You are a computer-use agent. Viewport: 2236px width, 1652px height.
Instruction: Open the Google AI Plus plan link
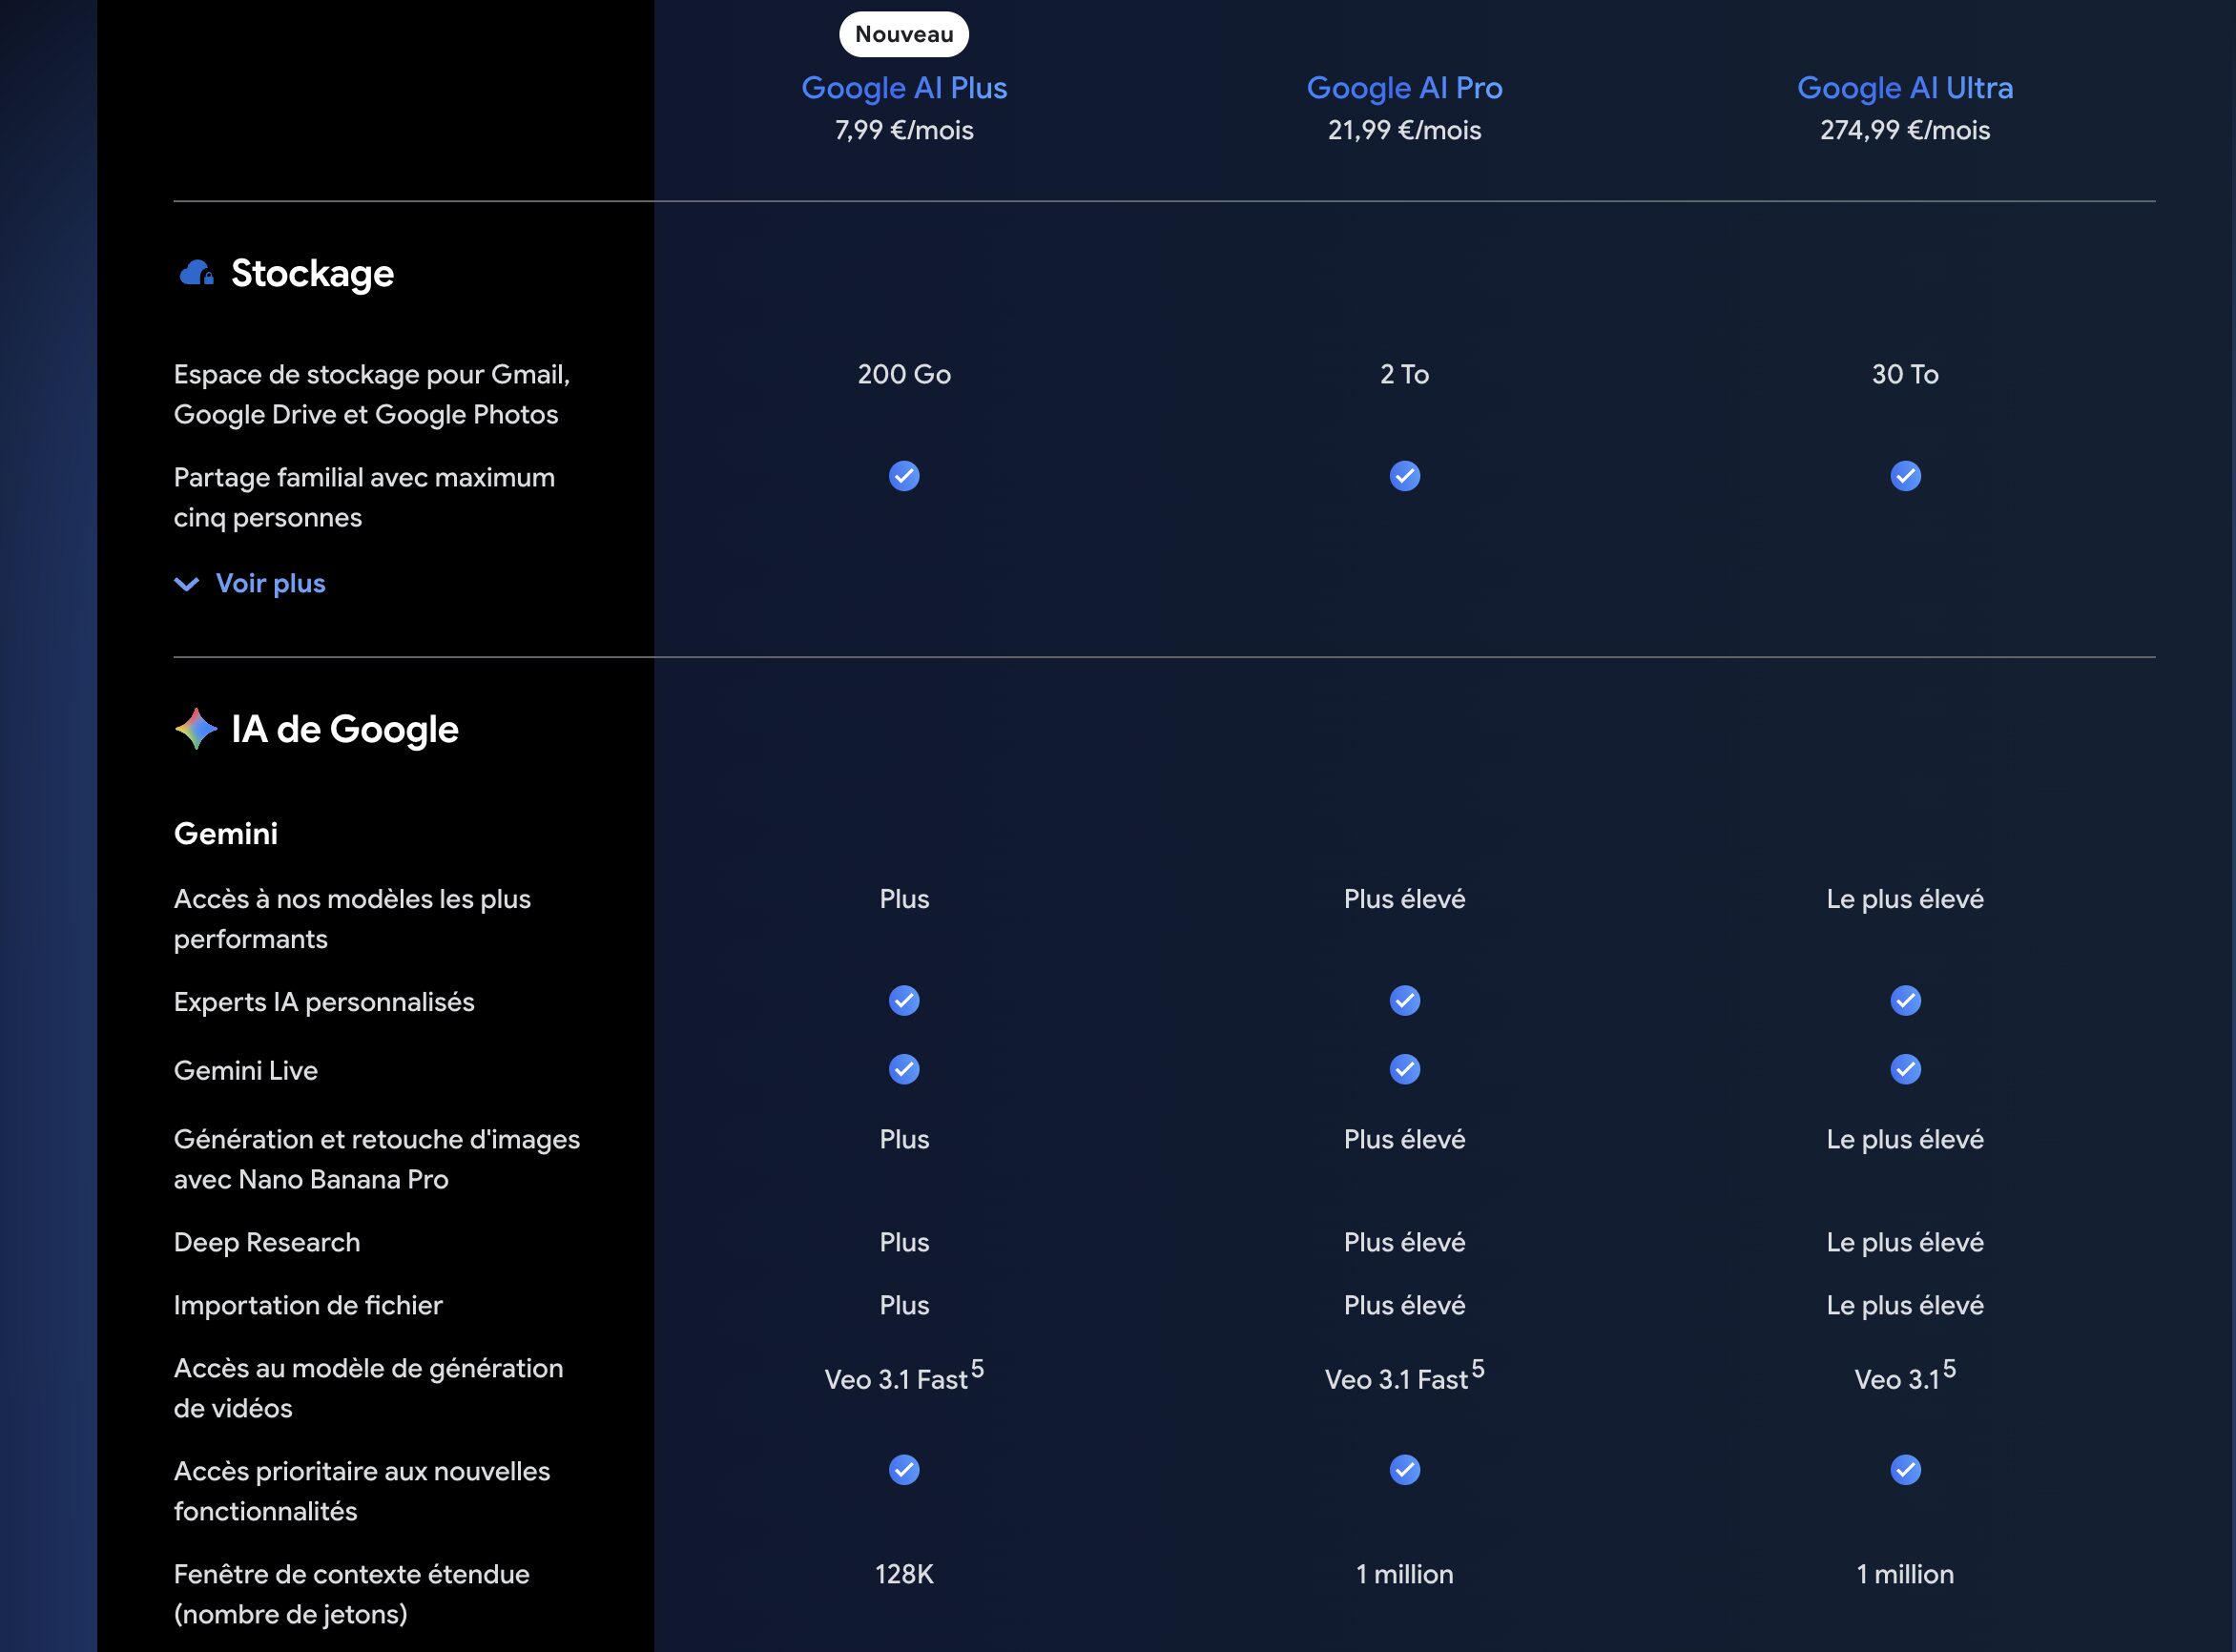click(904, 88)
